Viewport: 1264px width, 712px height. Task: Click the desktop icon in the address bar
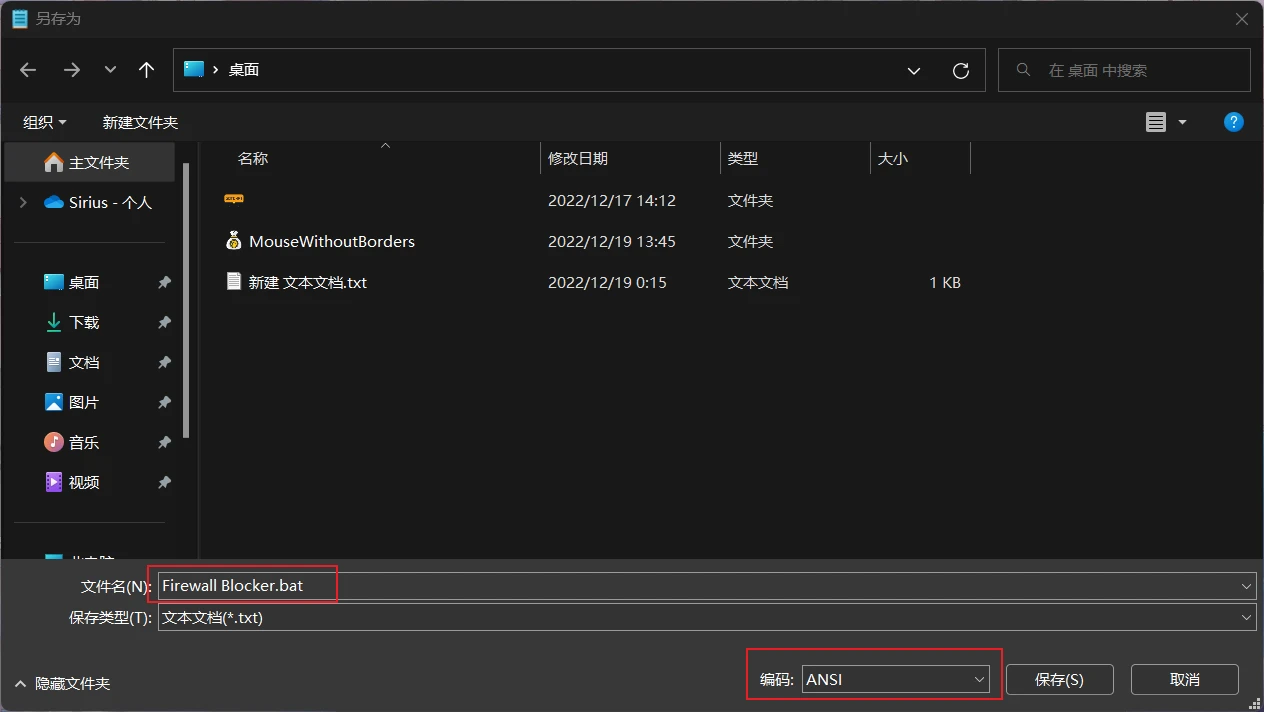[194, 70]
